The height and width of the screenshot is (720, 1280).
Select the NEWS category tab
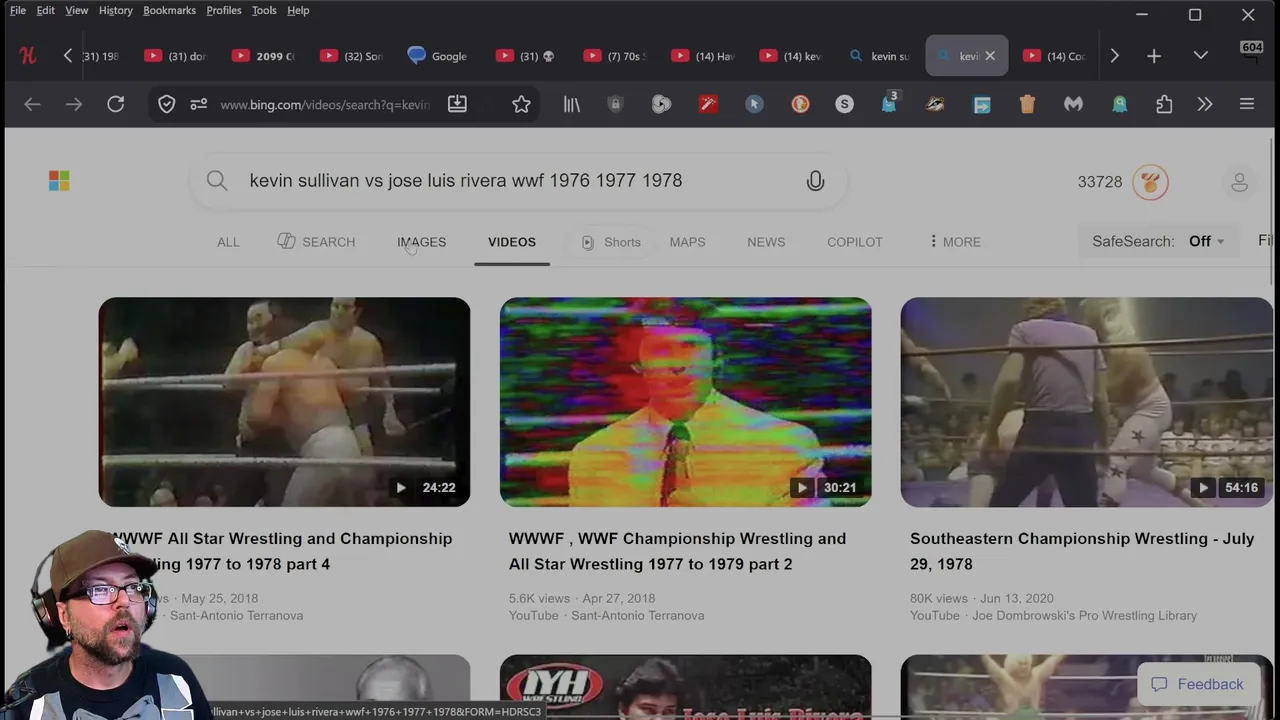pyautogui.click(x=766, y=242)
